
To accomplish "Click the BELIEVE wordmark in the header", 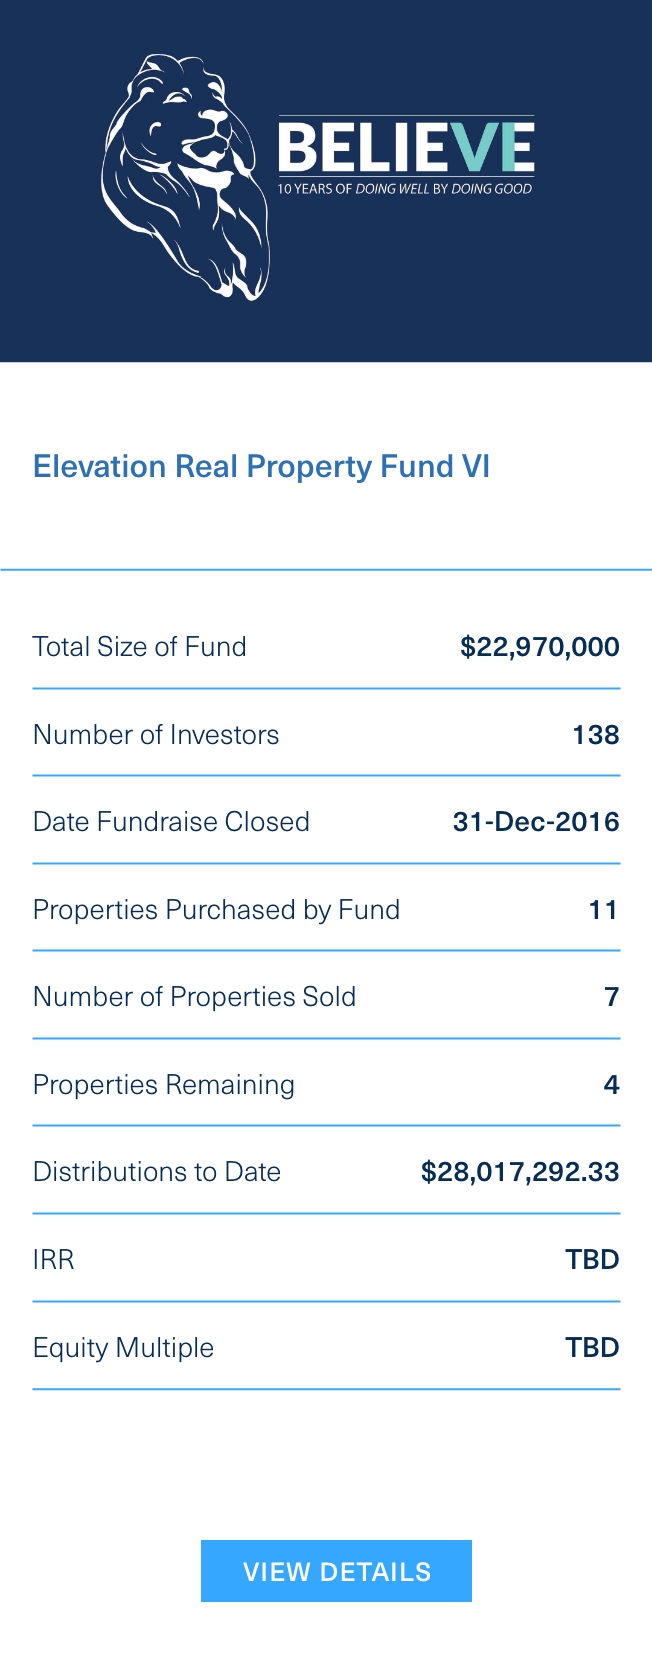I will click(405, 148).
